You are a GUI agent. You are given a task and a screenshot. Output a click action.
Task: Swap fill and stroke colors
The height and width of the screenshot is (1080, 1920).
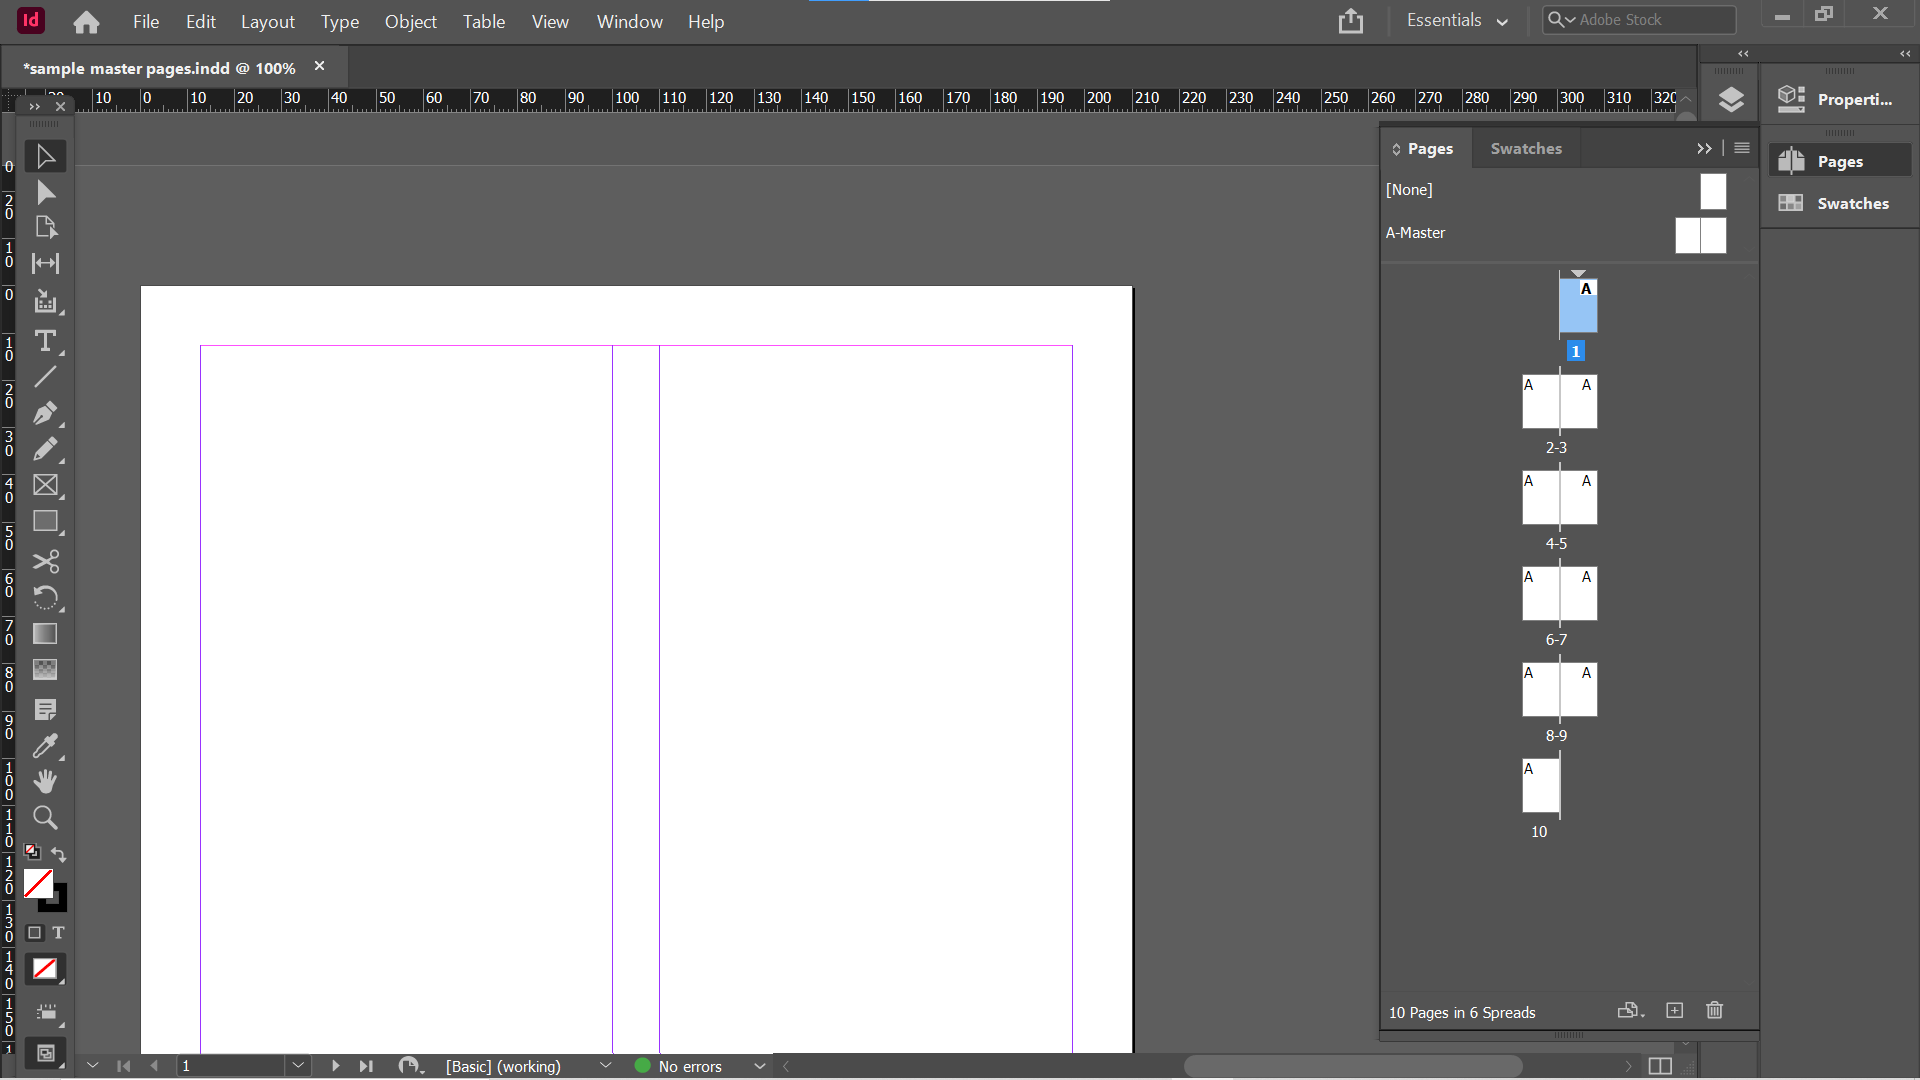click(58, 855)
